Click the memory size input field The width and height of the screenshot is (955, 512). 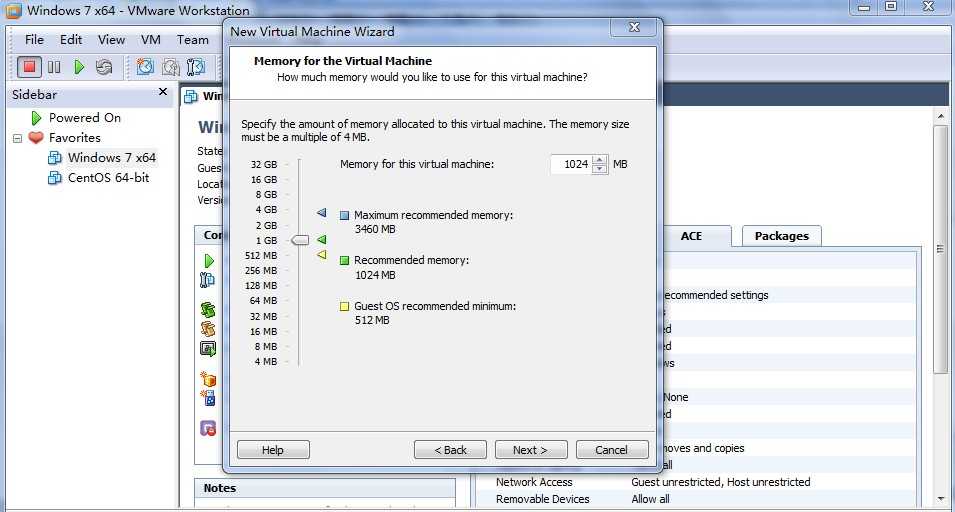(x=571, y=164)
